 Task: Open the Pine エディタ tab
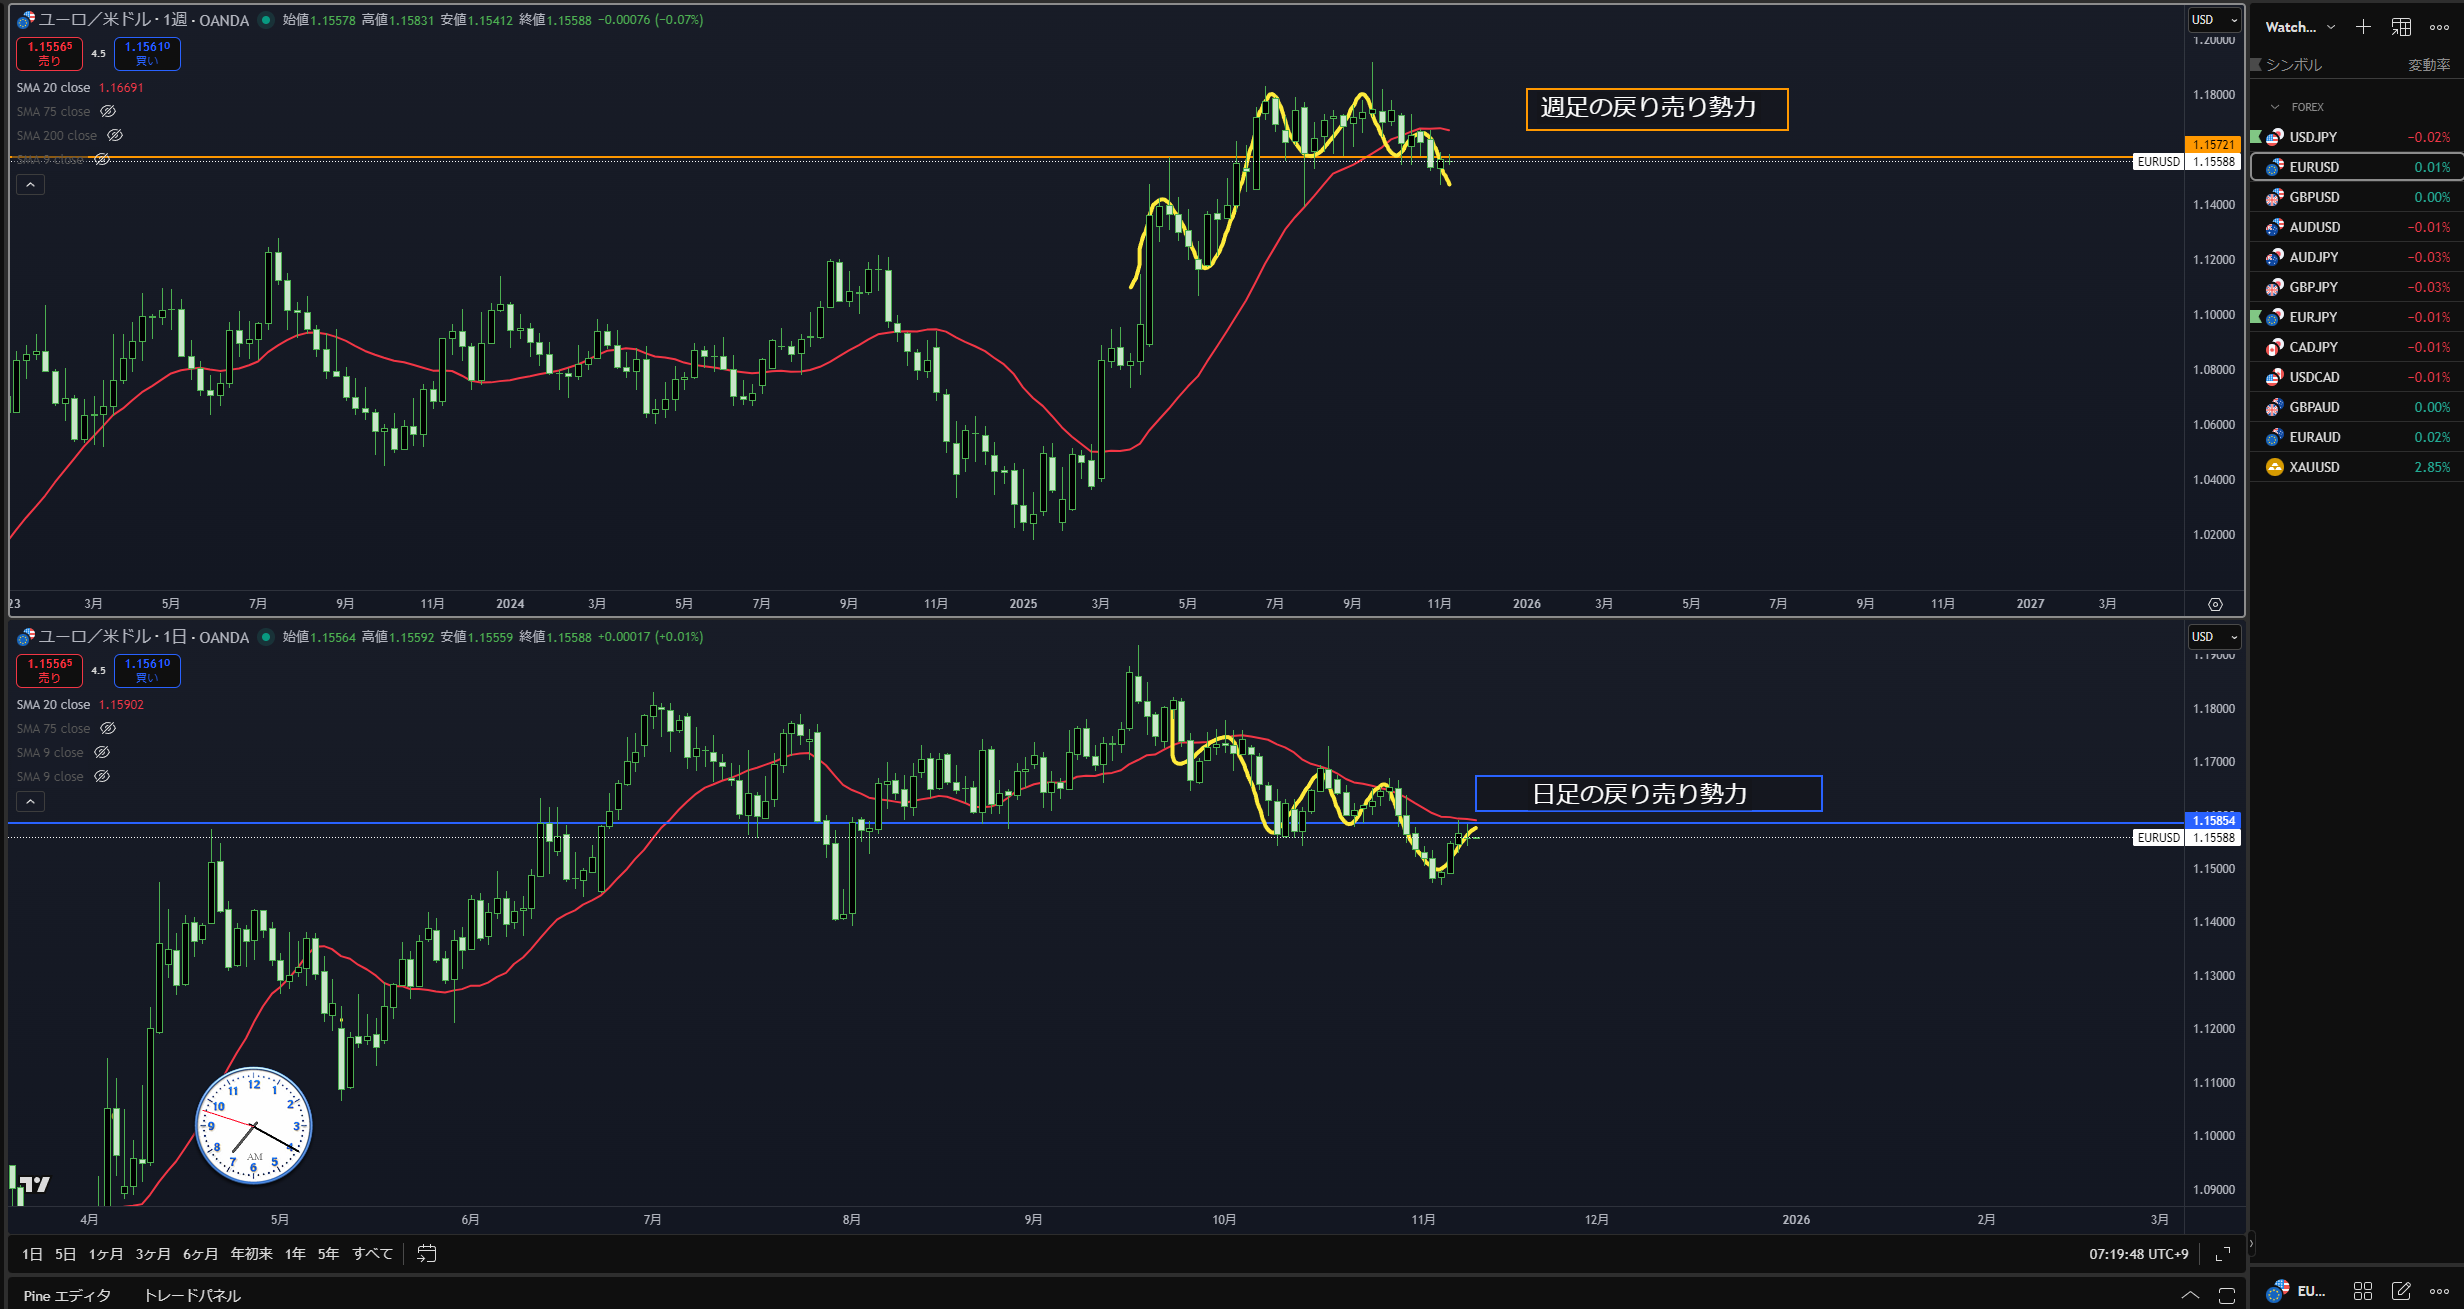67,1295
